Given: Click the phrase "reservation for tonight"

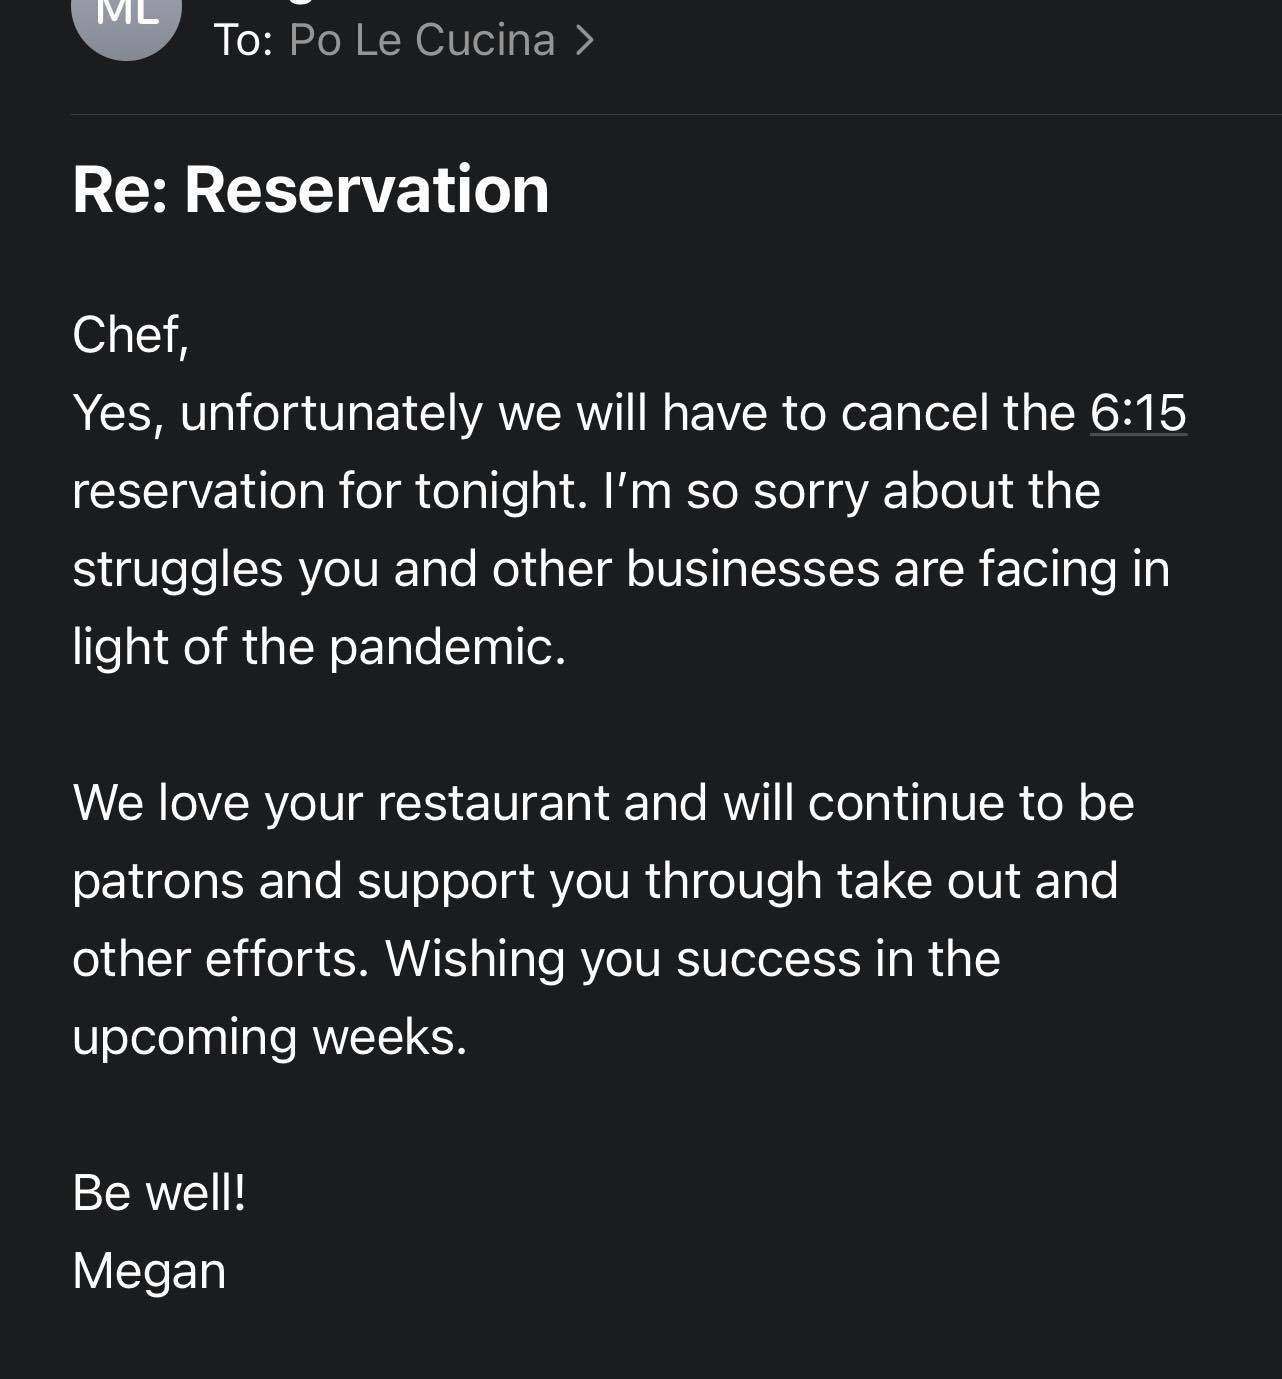Looking at the screenshot, I should click(x=325, y=491).
